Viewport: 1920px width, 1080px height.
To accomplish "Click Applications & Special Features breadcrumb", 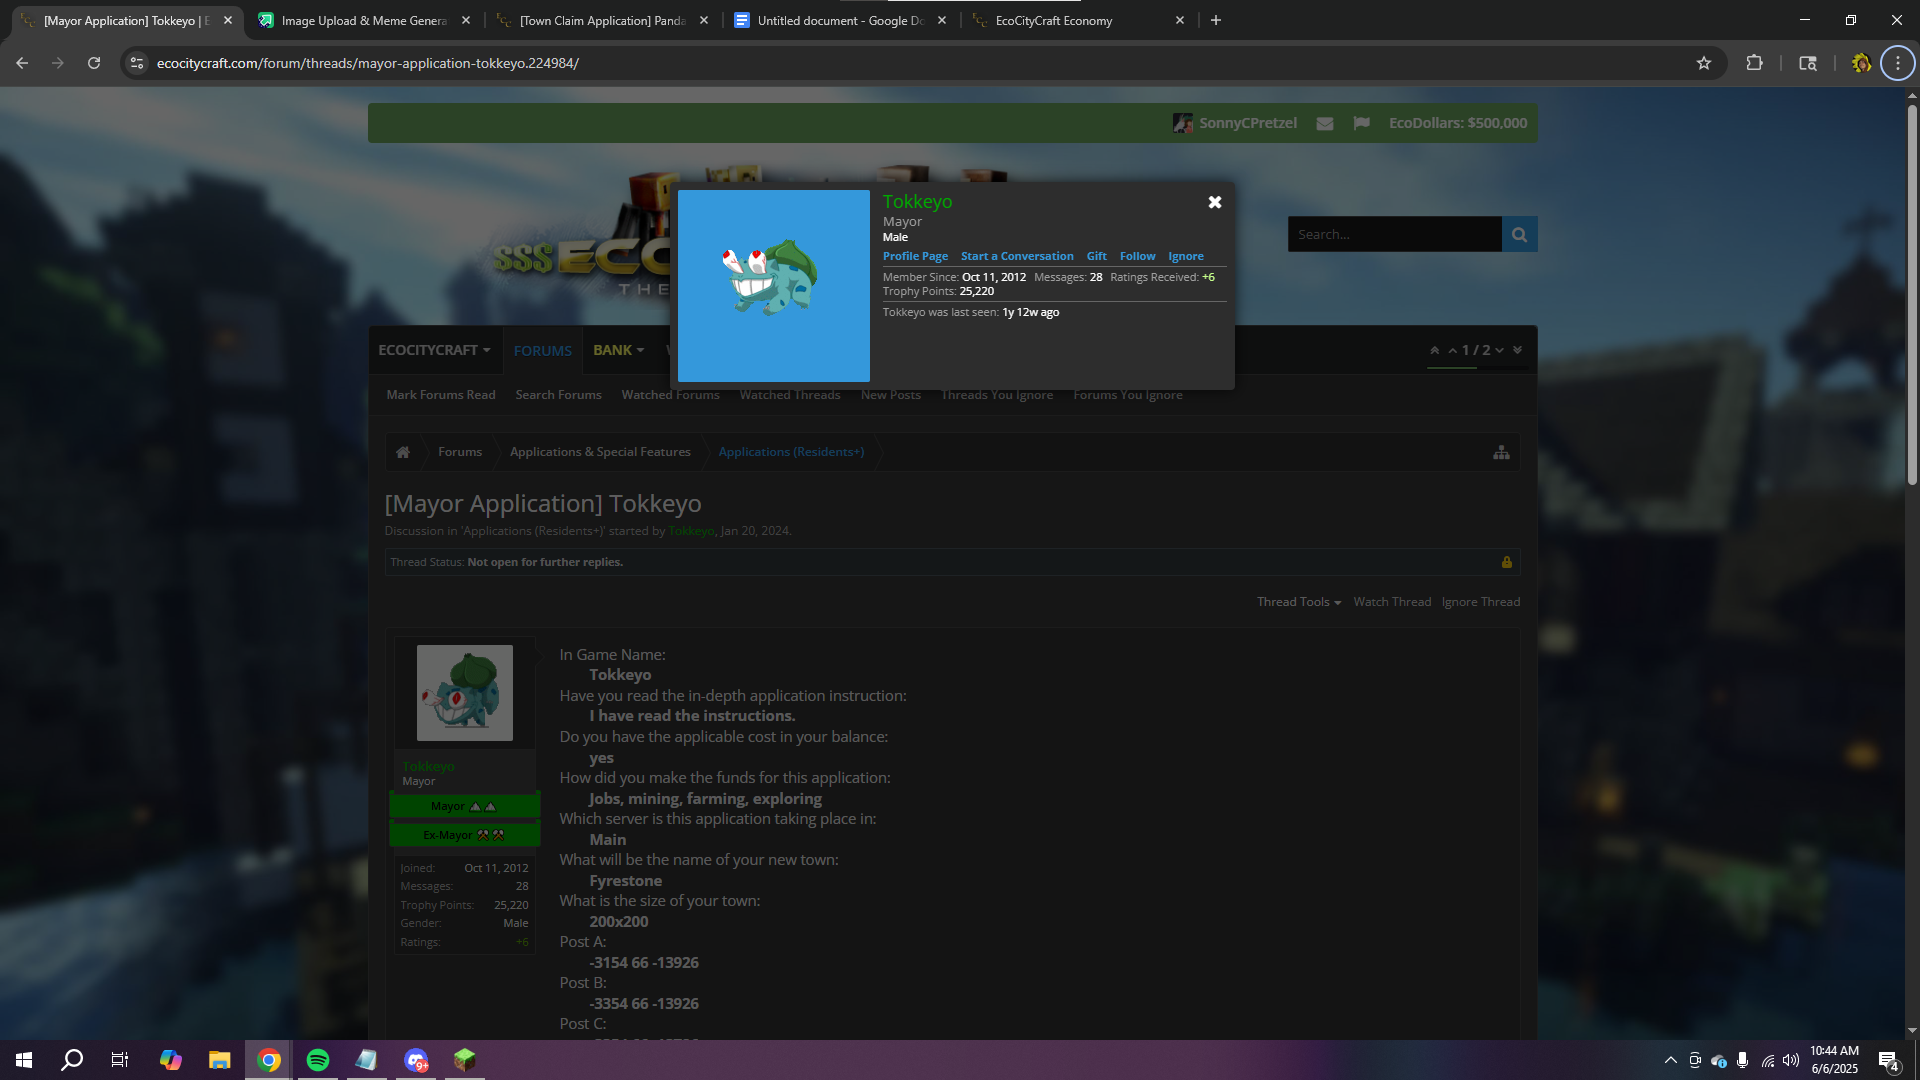I will click(600, 452).
